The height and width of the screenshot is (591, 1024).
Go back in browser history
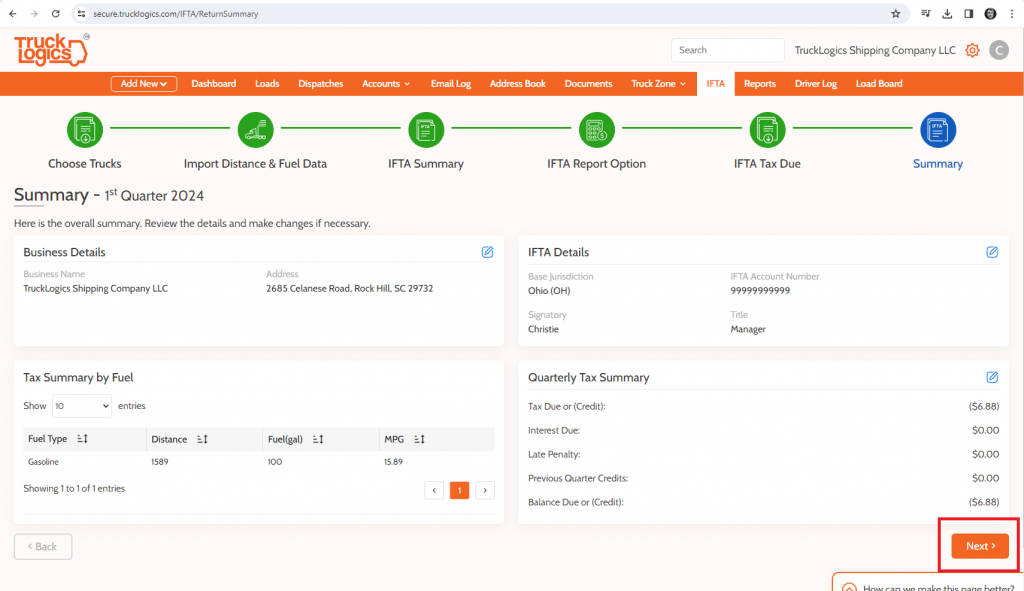point(12,14)
